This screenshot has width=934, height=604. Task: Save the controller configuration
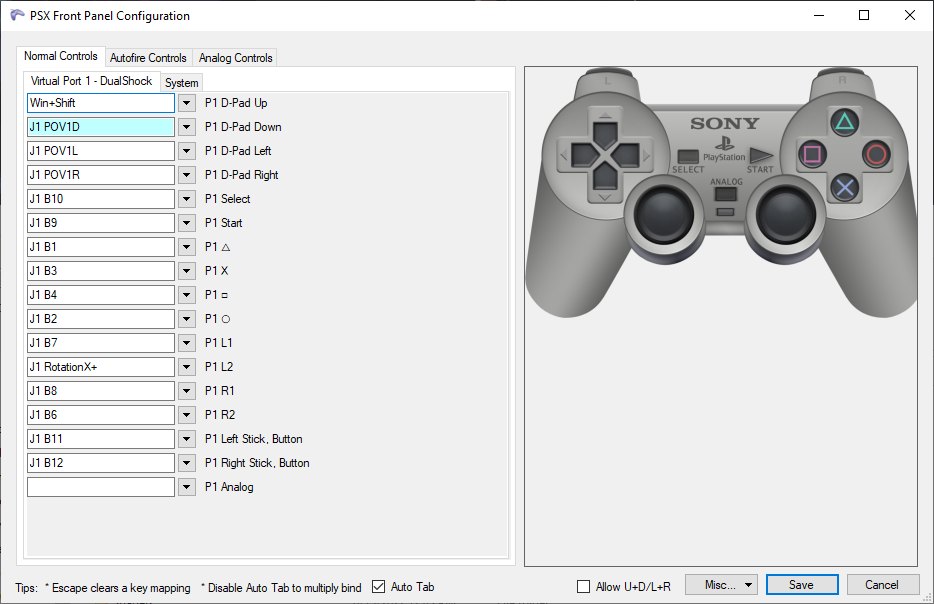point(802,584)
